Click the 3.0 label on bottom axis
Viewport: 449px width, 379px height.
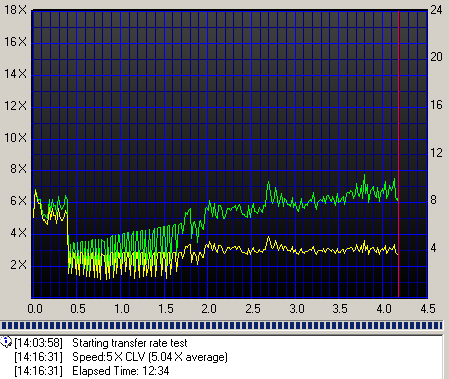point(297,308)
